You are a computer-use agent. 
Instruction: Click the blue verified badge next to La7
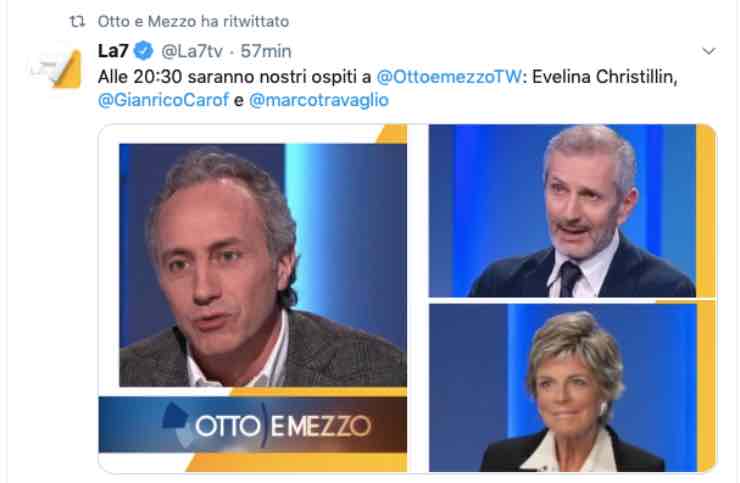(144, 51)
